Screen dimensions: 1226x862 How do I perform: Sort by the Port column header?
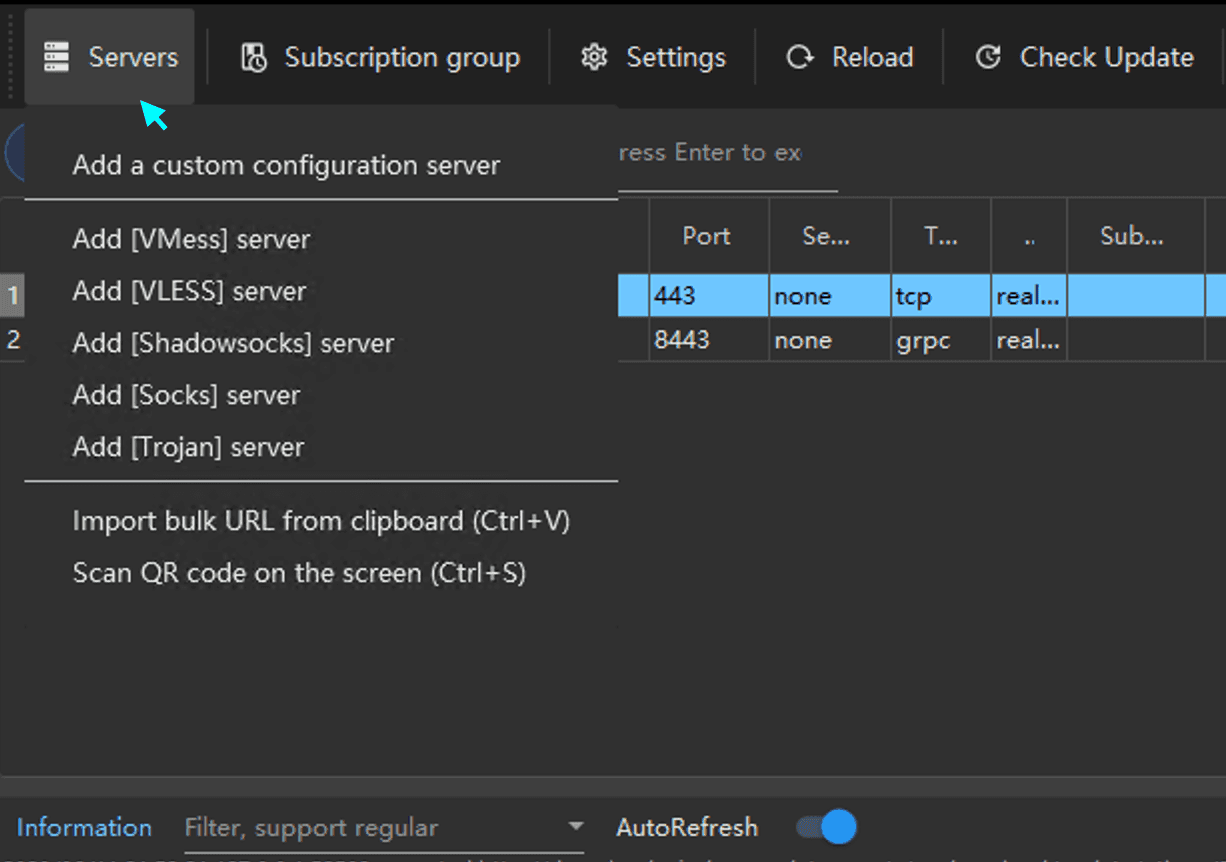coord(708,237)
